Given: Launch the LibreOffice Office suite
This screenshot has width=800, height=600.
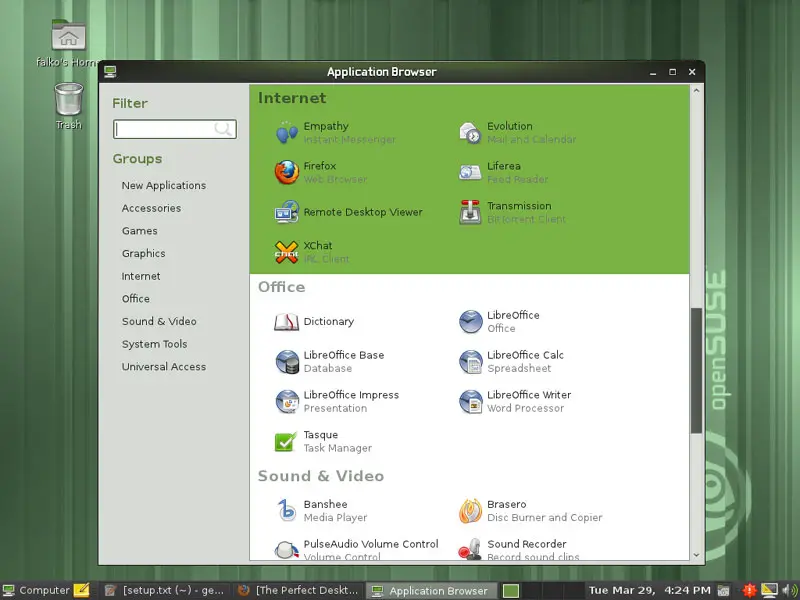Looking at the screenshot, I should (x=499, y=322).
